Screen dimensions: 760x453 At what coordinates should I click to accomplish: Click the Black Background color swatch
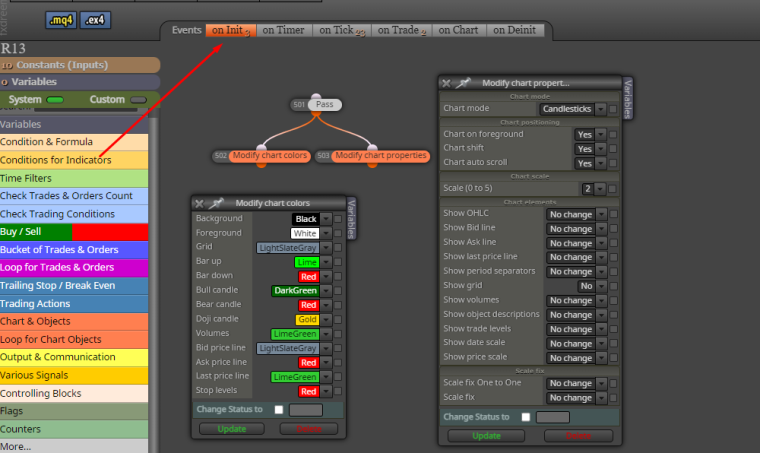pyautogui.click(x=306, y=219)
